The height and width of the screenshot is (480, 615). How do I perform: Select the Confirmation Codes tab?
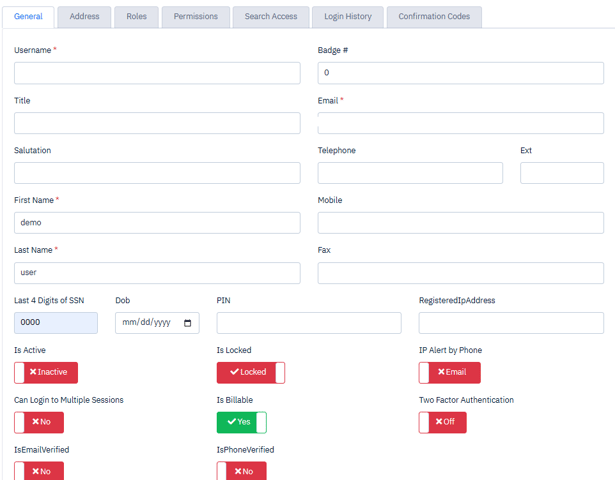click(x=434, y=17)
